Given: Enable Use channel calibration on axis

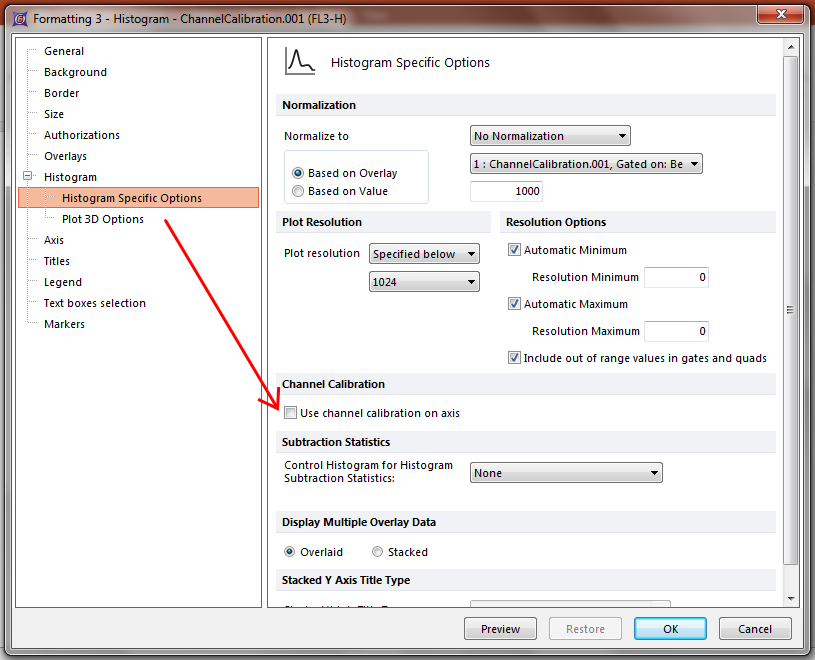Looking at the screenshot, I should [291, 413].
